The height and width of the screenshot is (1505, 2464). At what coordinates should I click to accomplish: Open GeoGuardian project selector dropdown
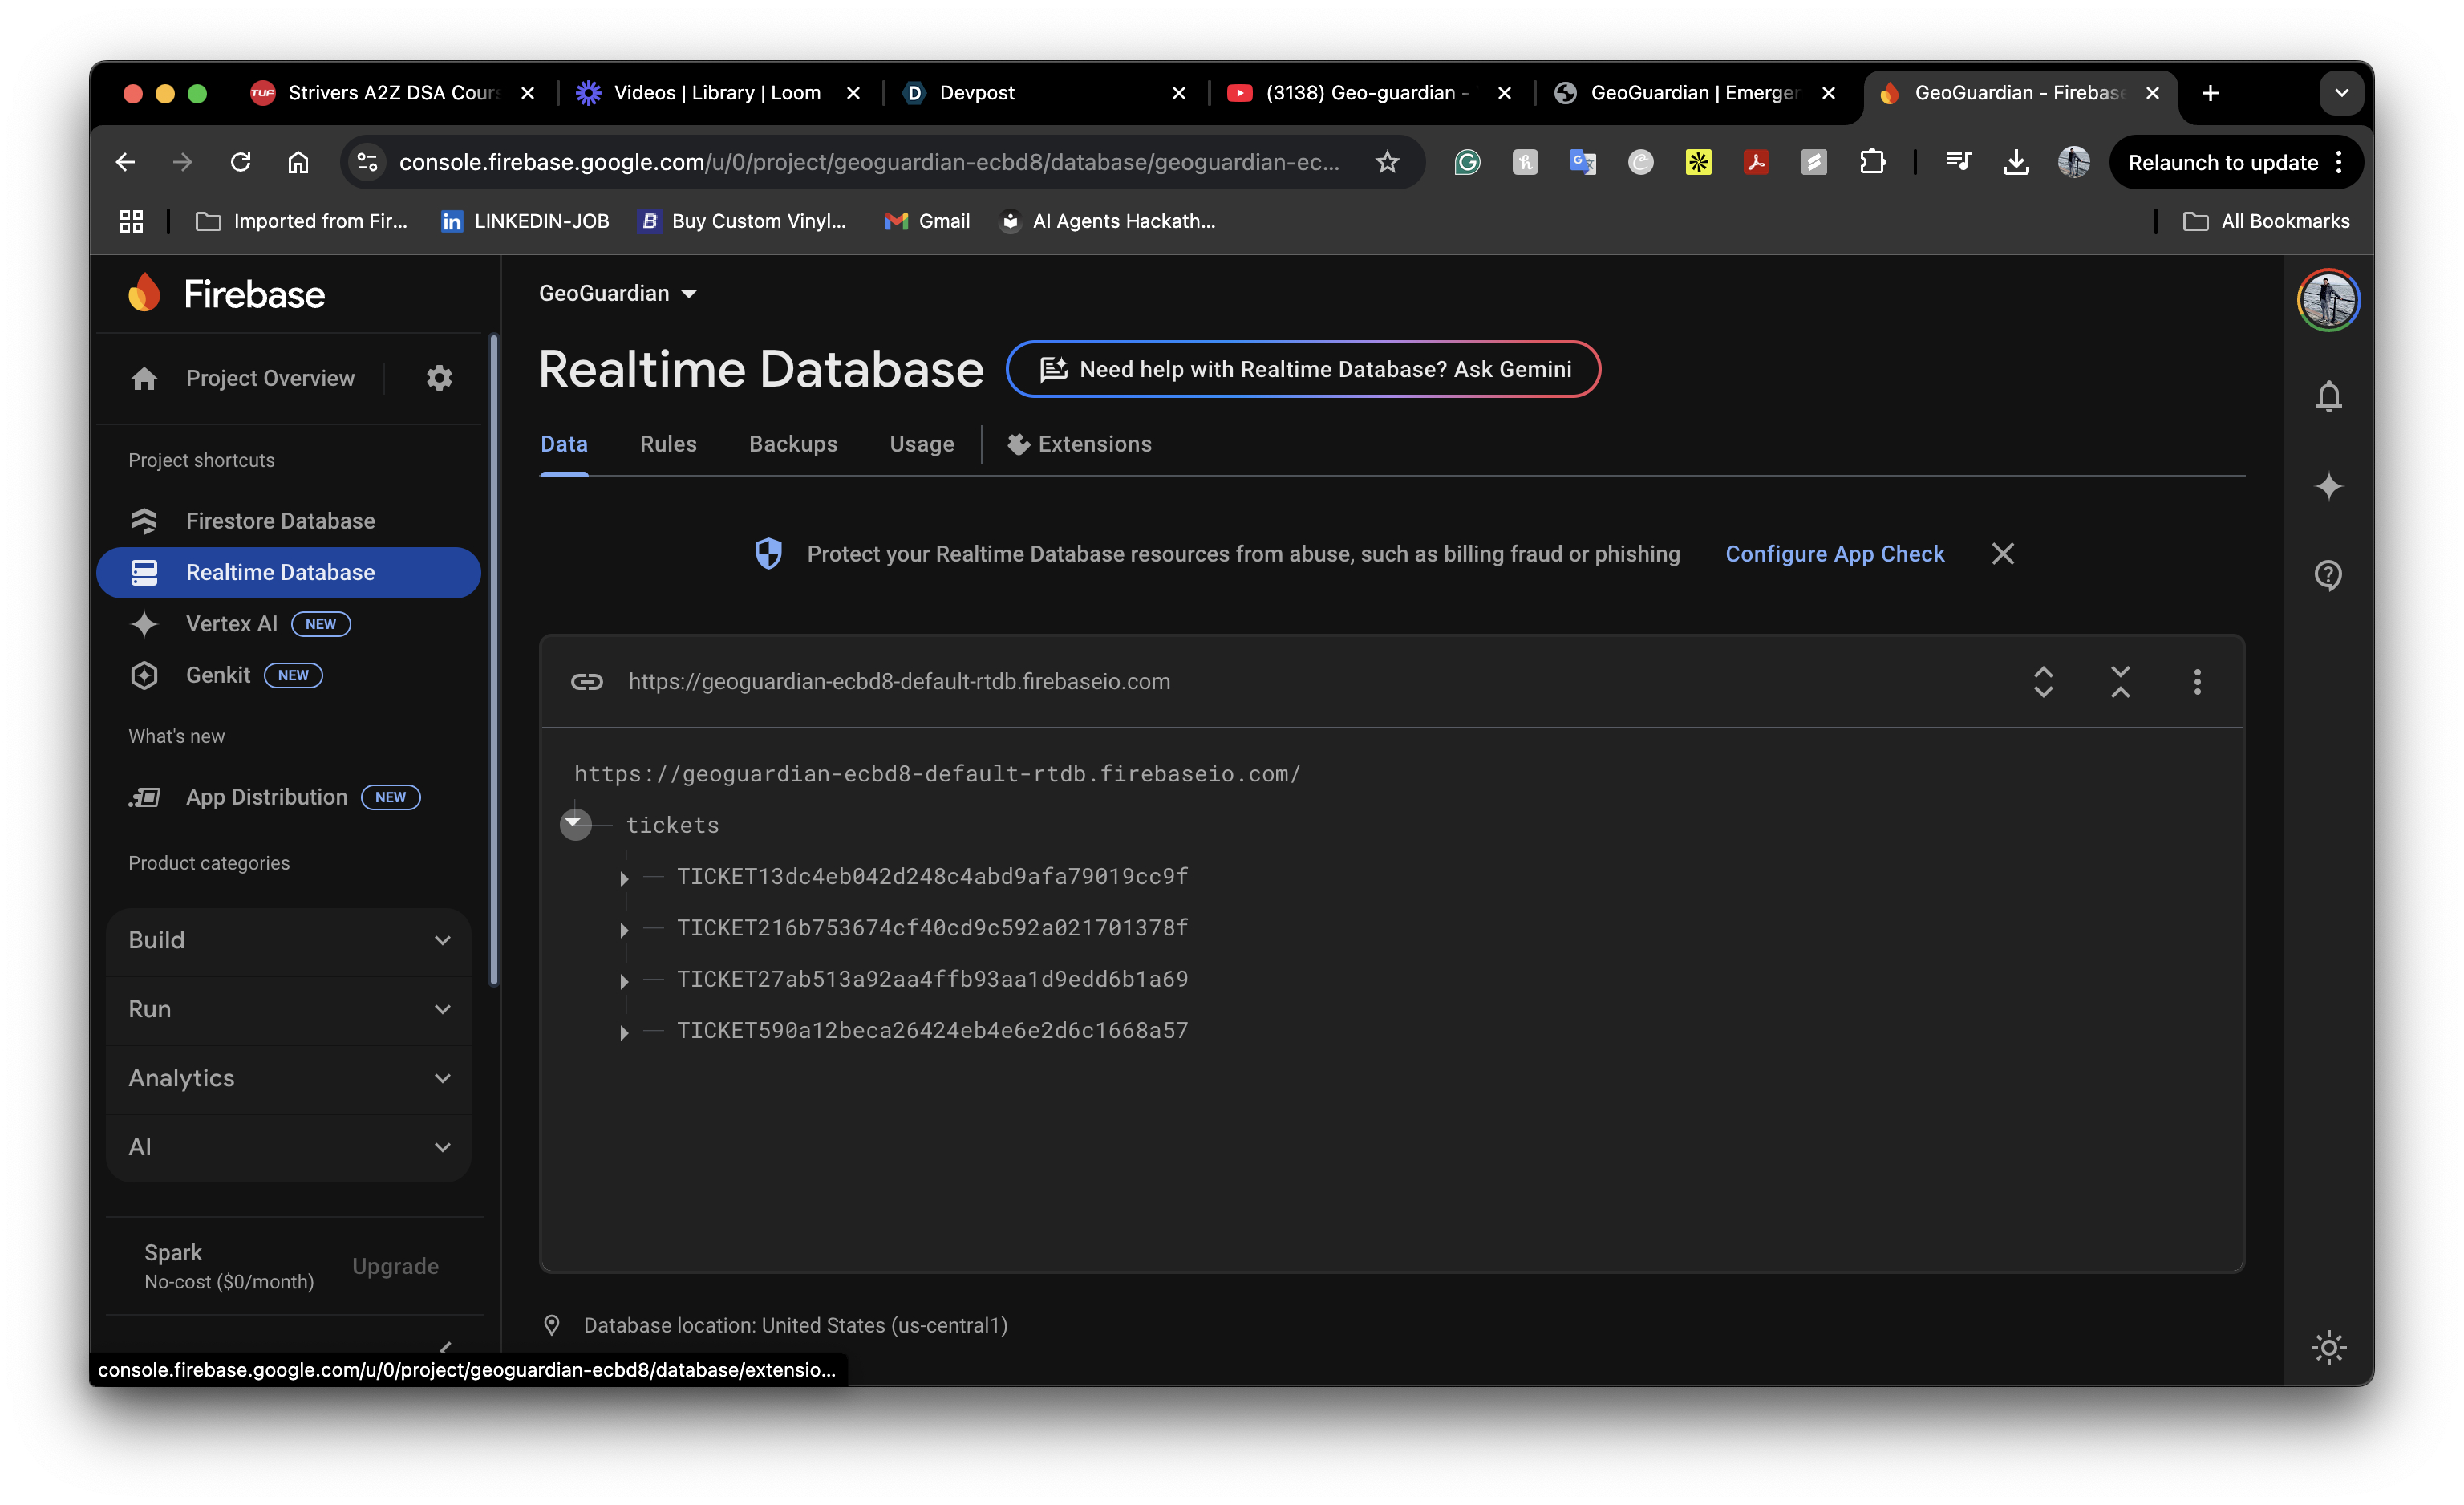tap(617, 294)
